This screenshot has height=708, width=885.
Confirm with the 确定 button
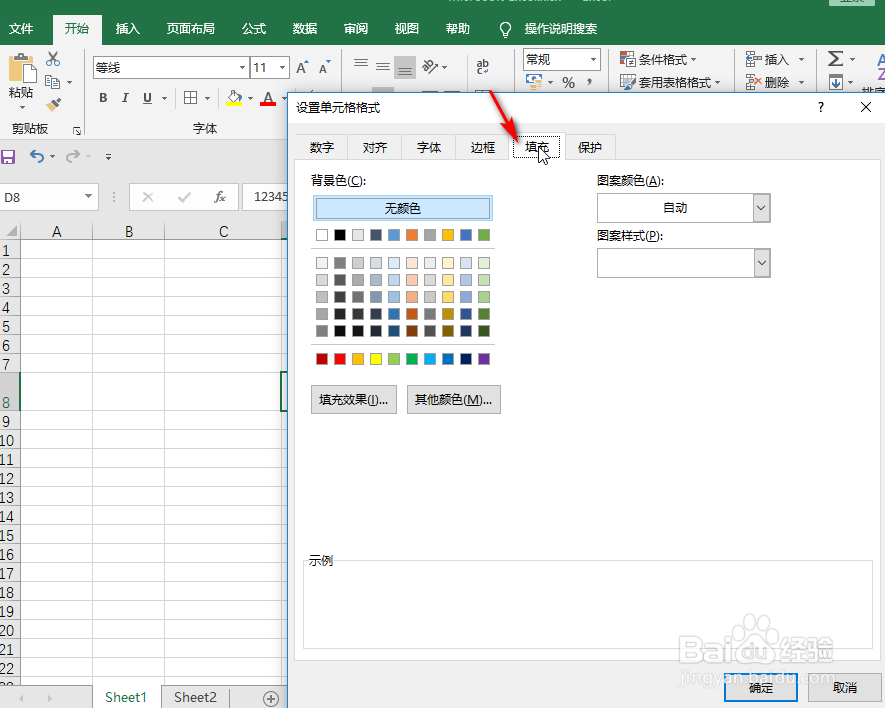point(761,688)
